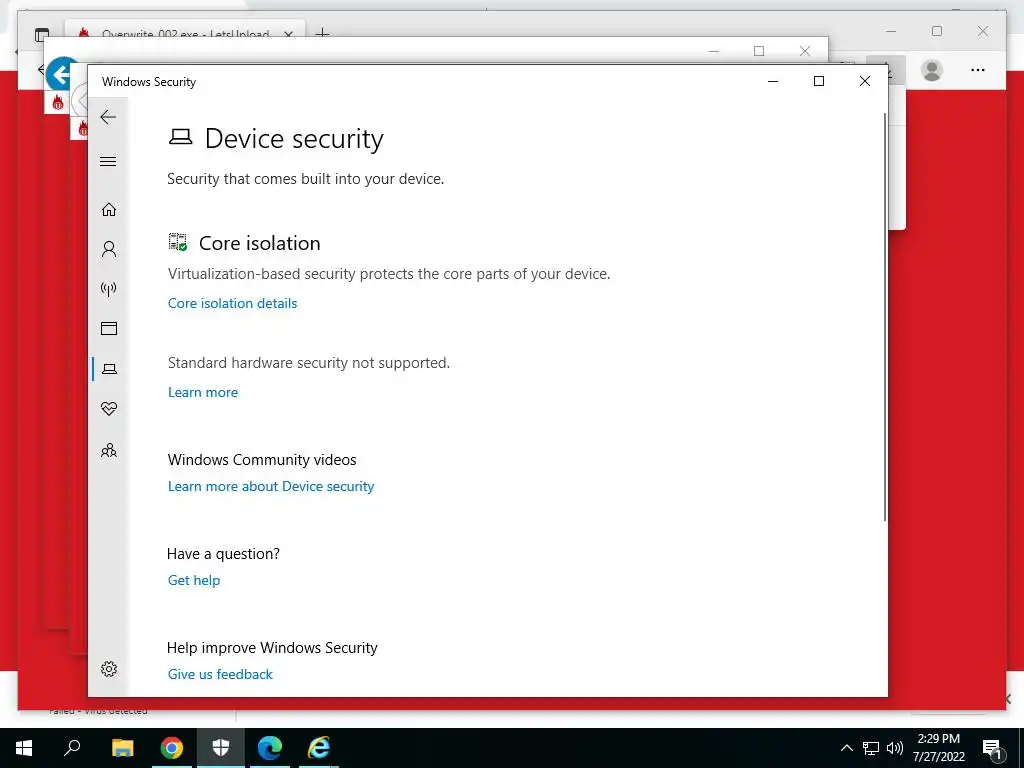Maximize the middle background window

759,51
